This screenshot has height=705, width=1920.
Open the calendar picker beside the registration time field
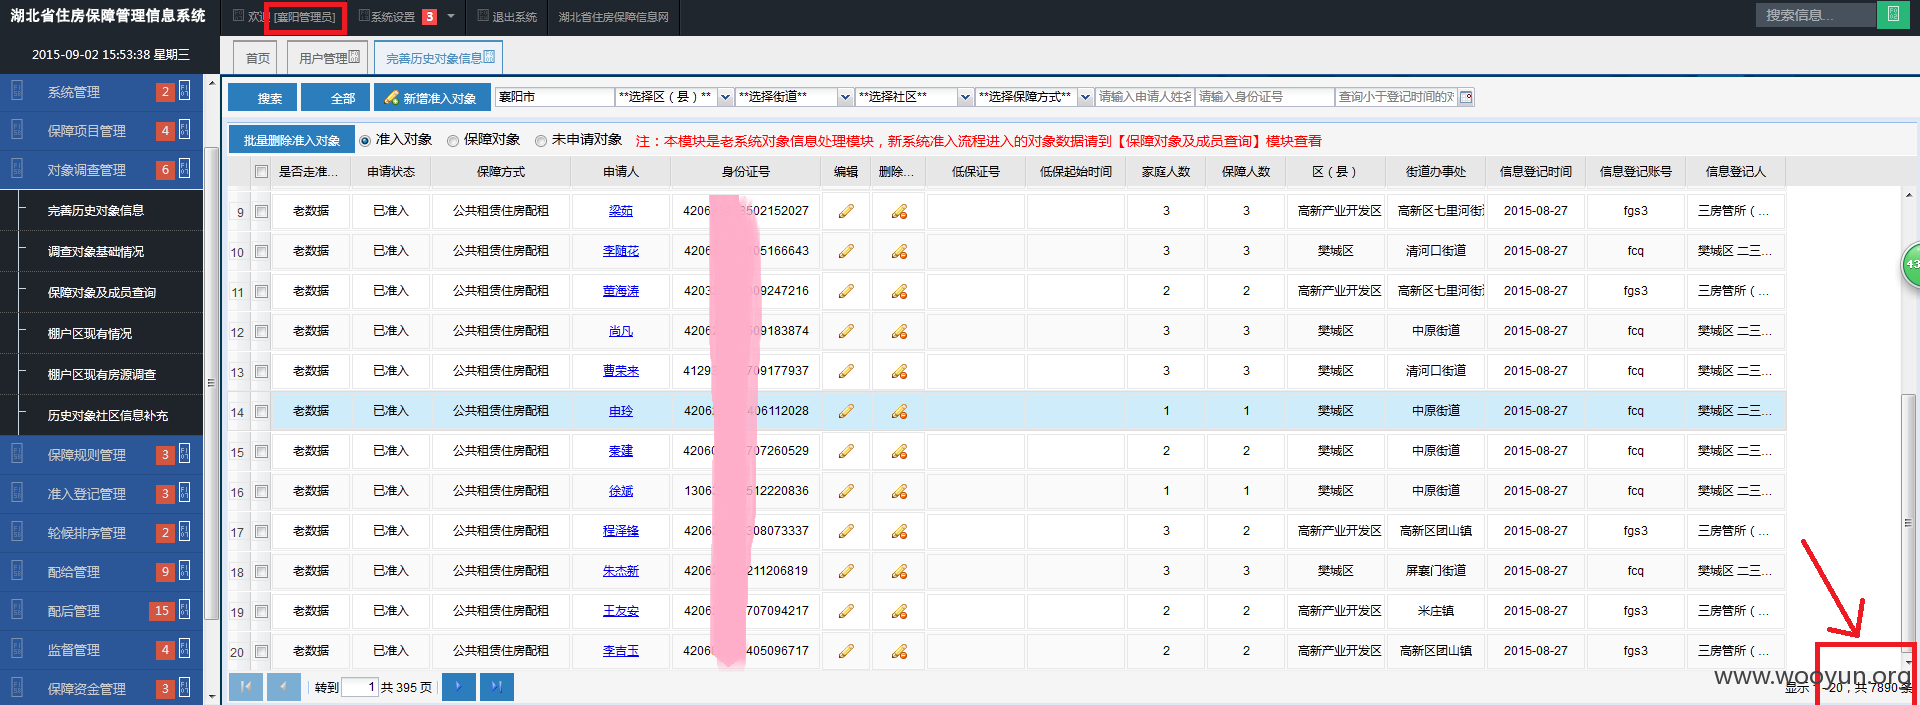[1466, 97]
